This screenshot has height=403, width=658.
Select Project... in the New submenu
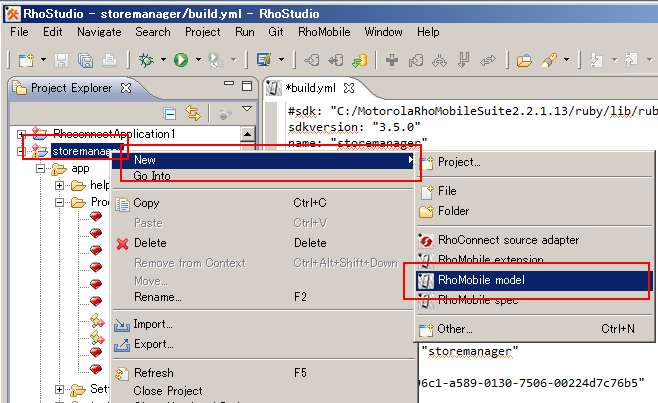tap(535, 162)
